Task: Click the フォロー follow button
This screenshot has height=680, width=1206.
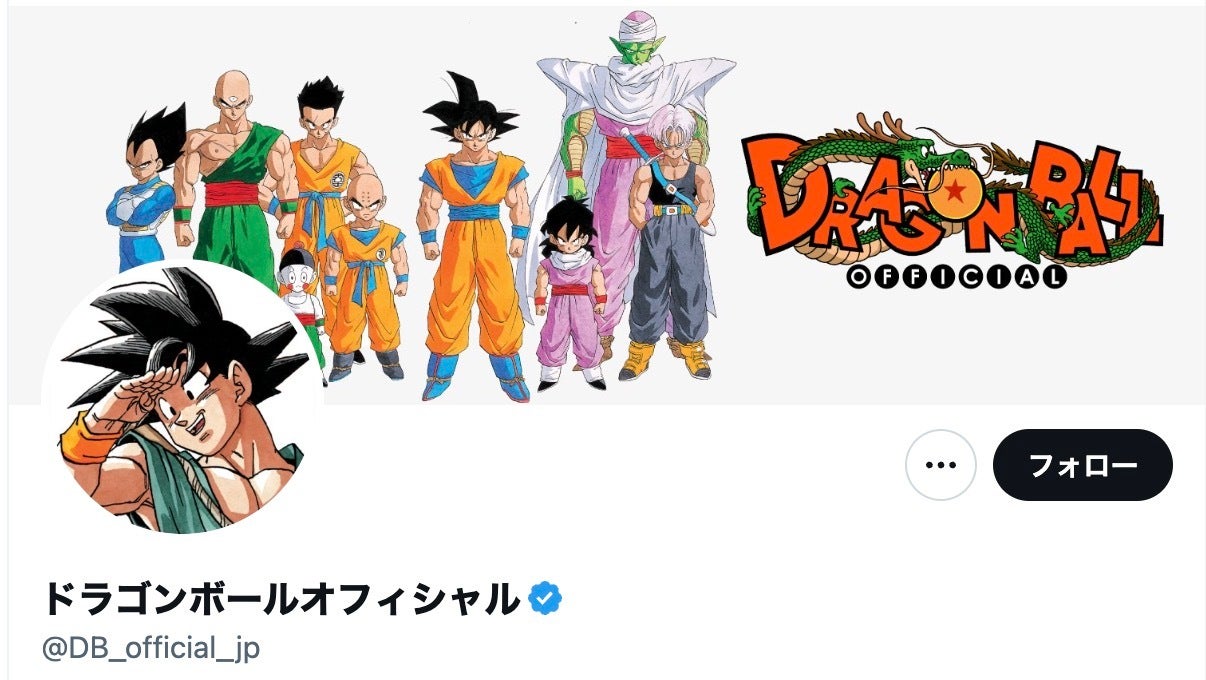Action: click(1082, 465)
